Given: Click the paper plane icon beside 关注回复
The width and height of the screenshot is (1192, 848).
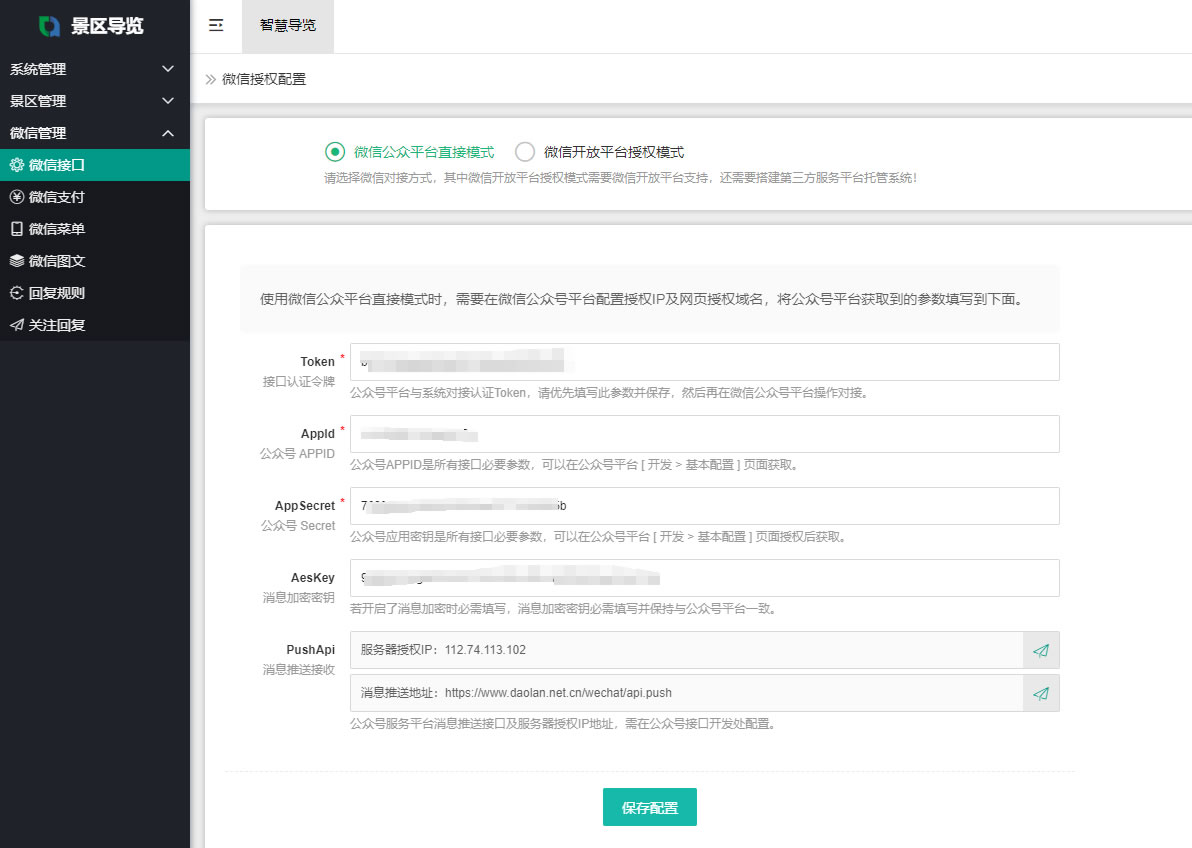Looking at the screenshot, I should coord(16,325).
